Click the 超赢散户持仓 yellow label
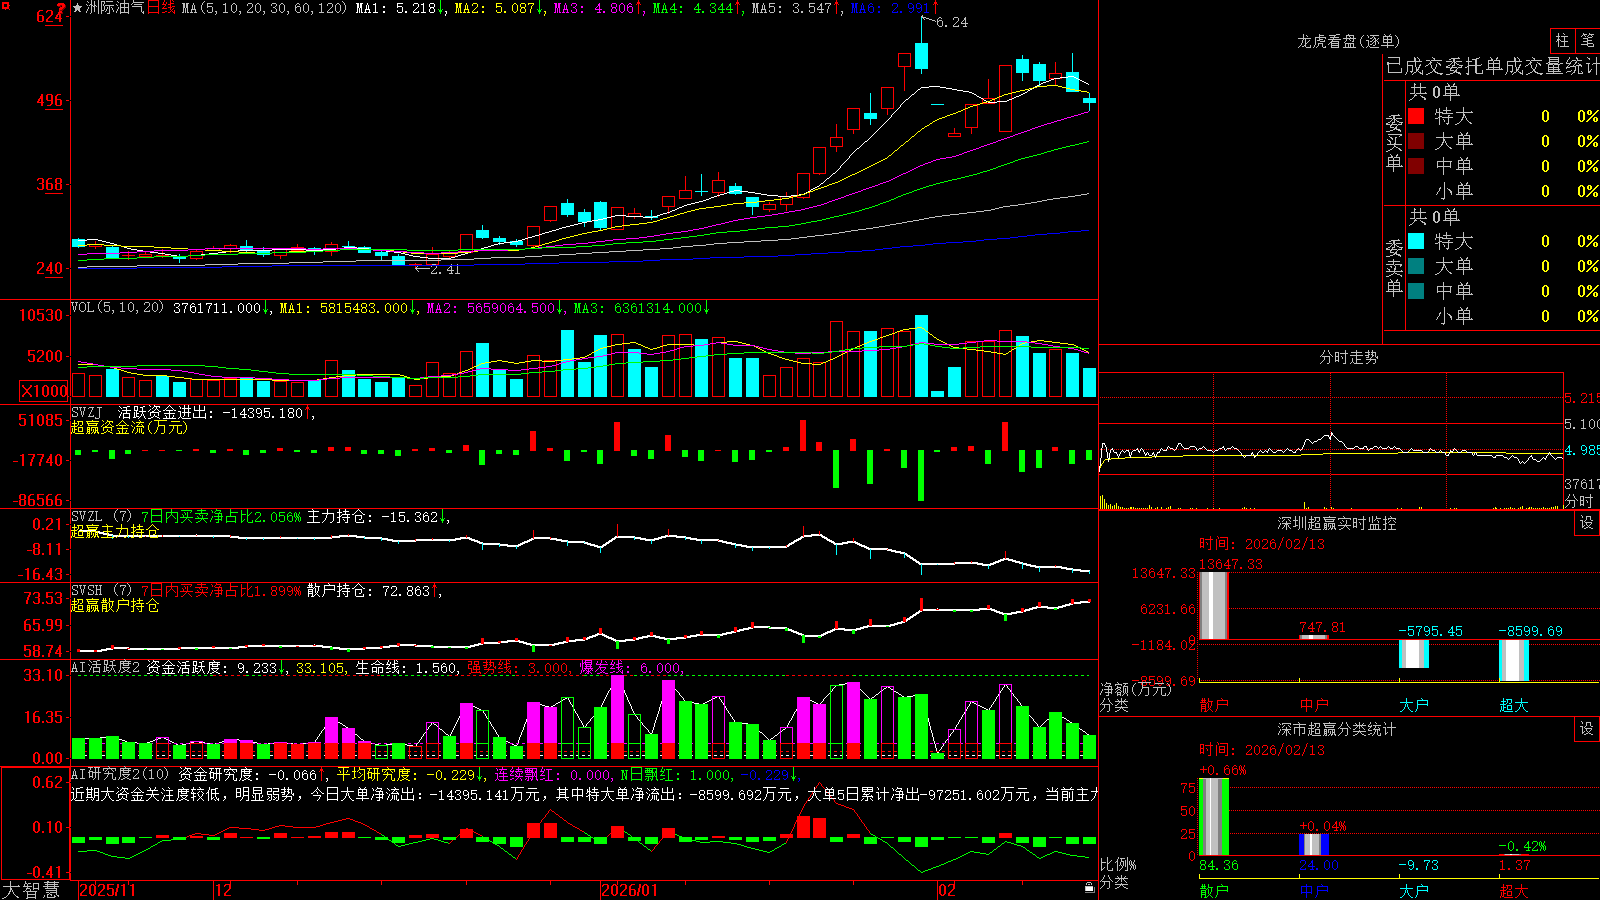 point(115,605)
